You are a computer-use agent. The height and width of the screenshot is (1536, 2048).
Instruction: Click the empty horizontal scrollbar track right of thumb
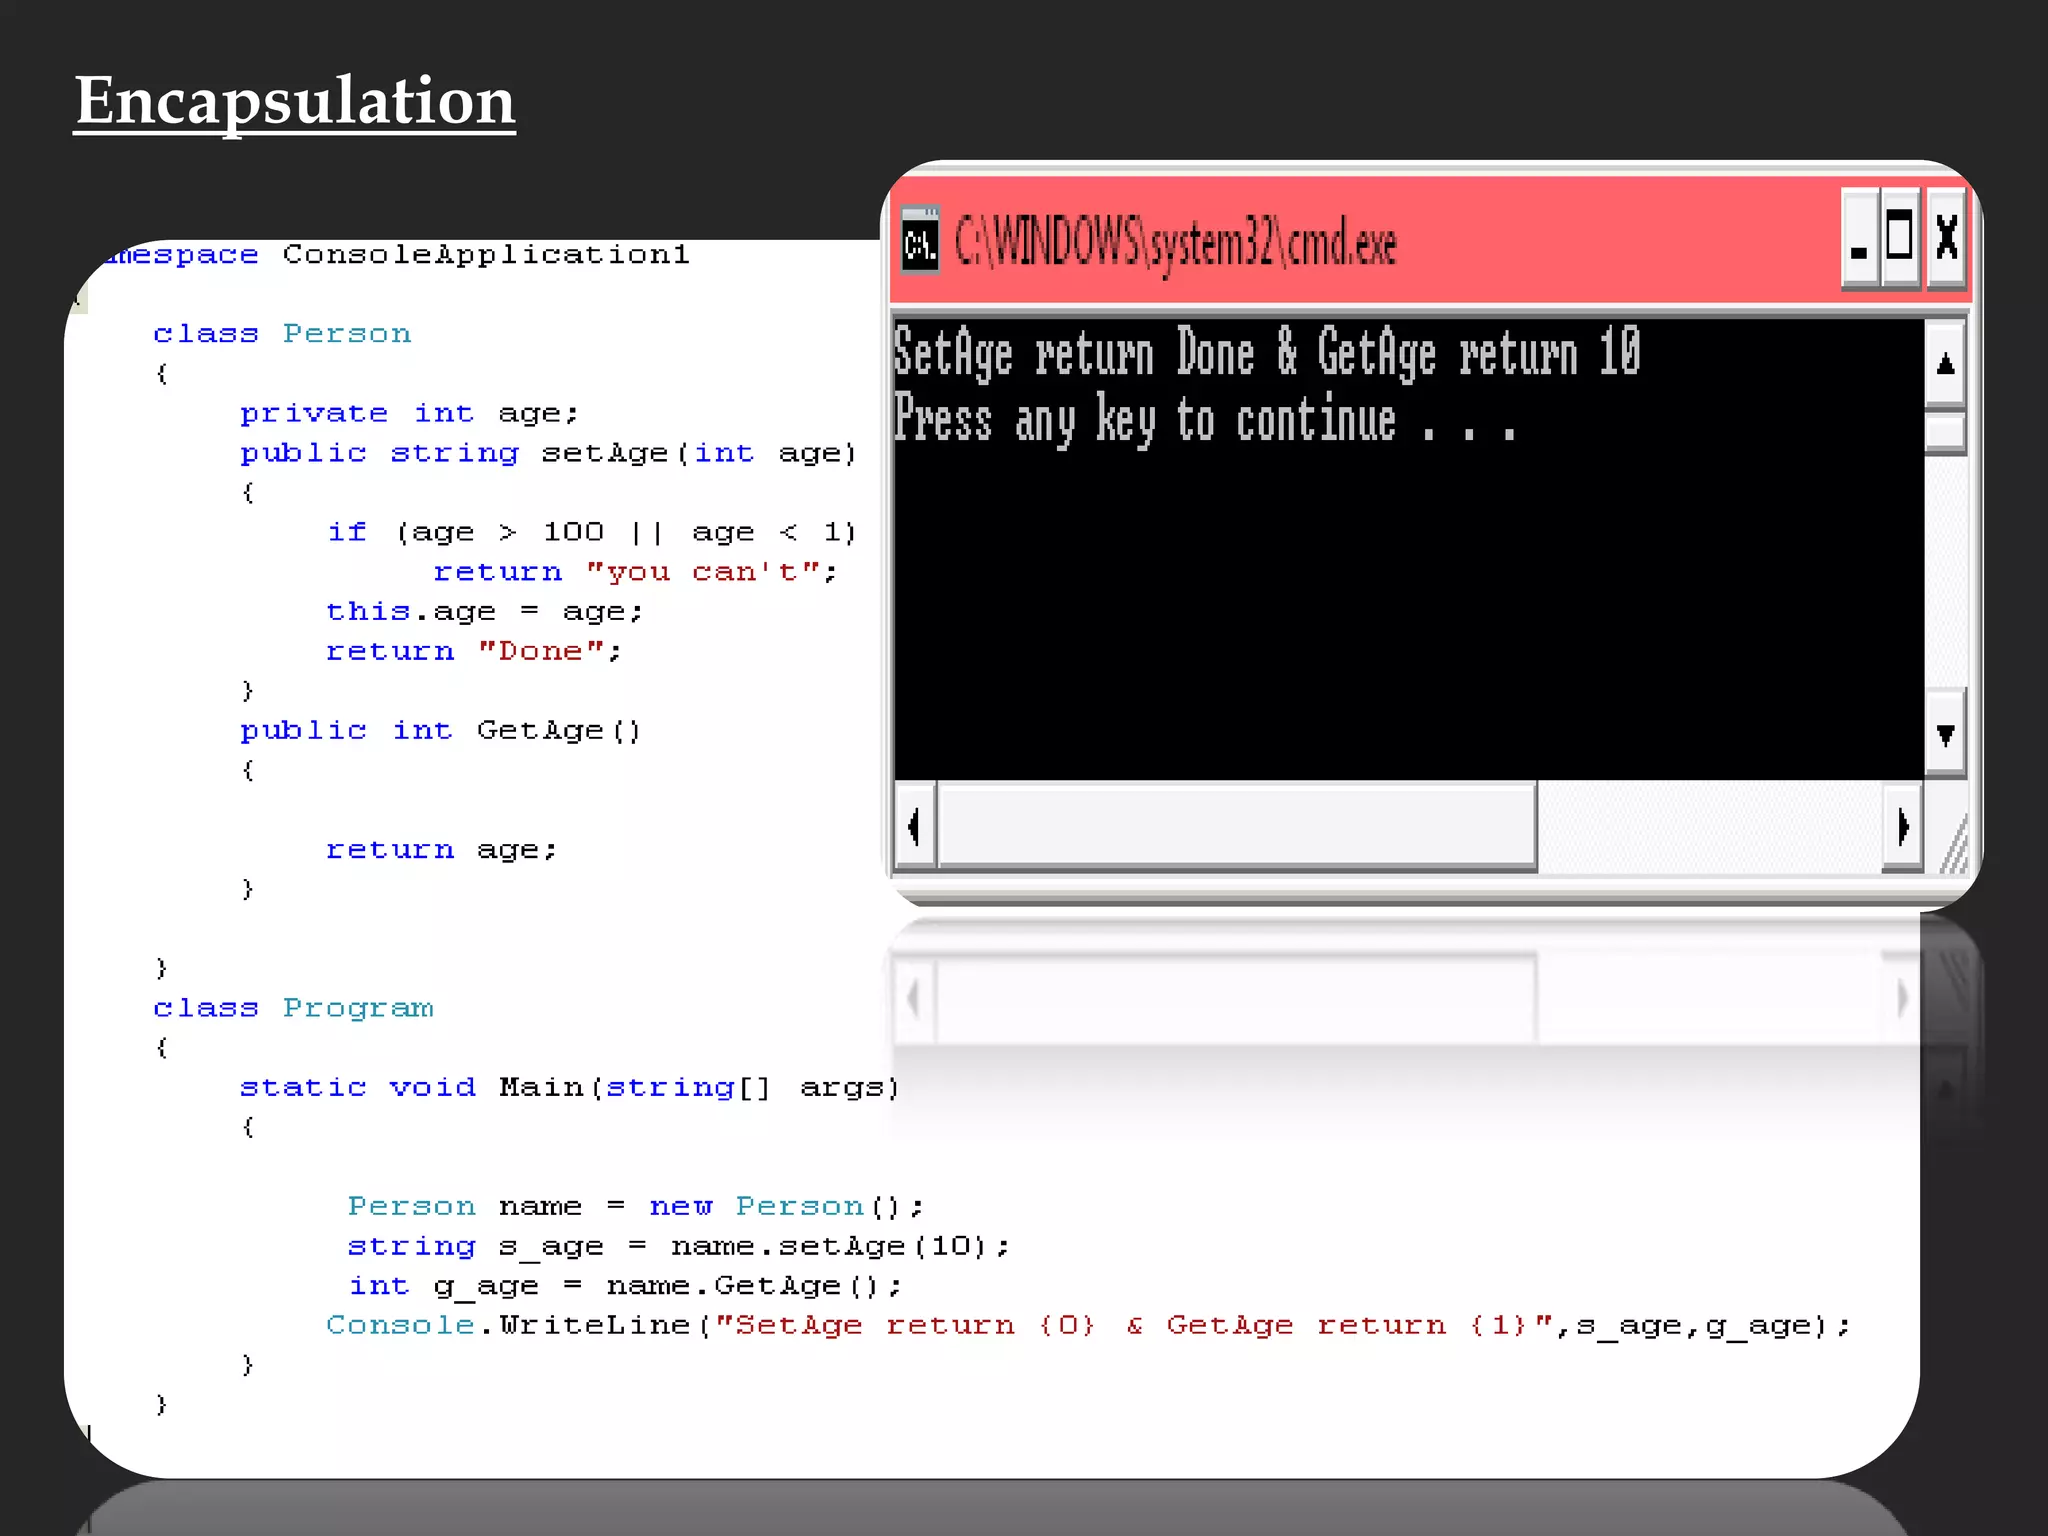[1708, 827]
